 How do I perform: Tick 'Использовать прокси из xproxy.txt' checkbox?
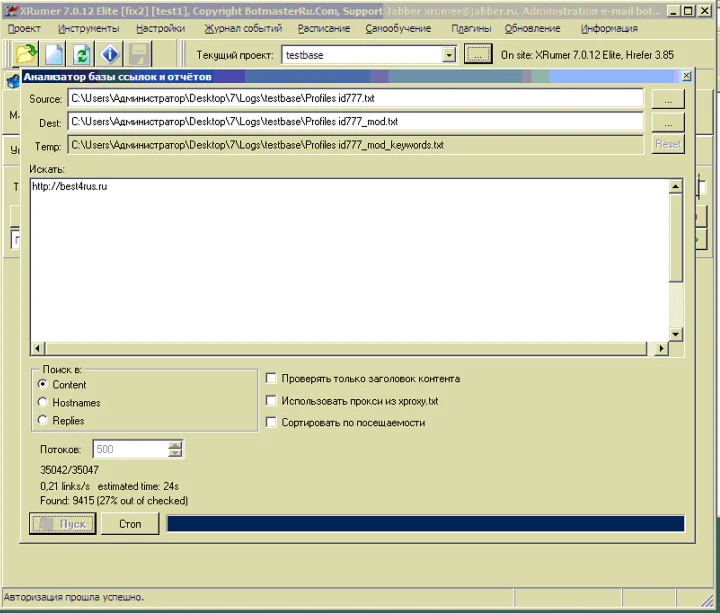coord(271,401)
